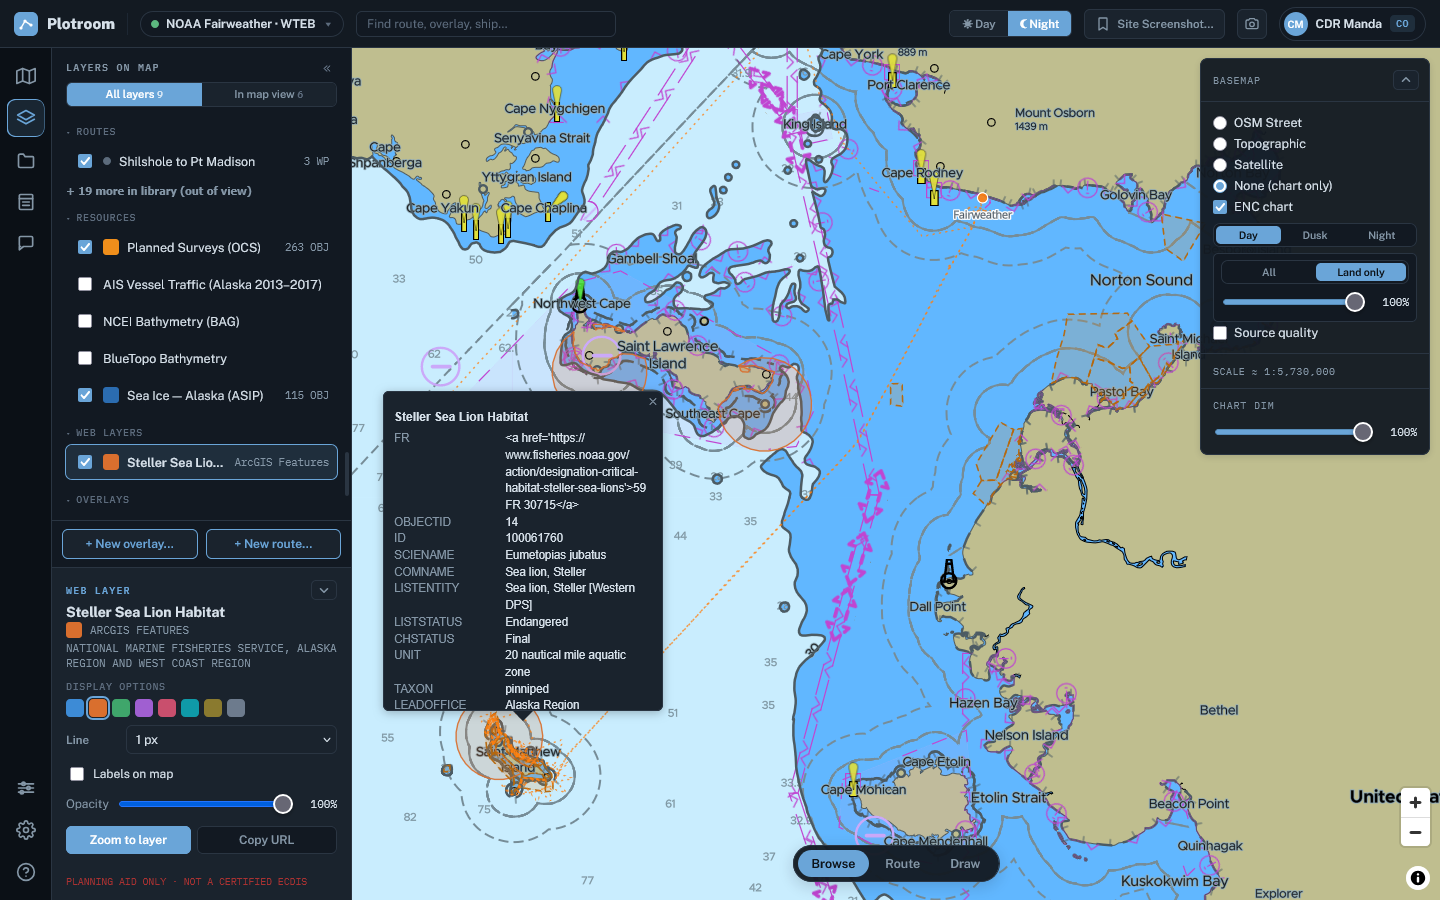Expand 19 more in library routes
This screenshot has height=900, width=1440.
[x=159, y=191]
